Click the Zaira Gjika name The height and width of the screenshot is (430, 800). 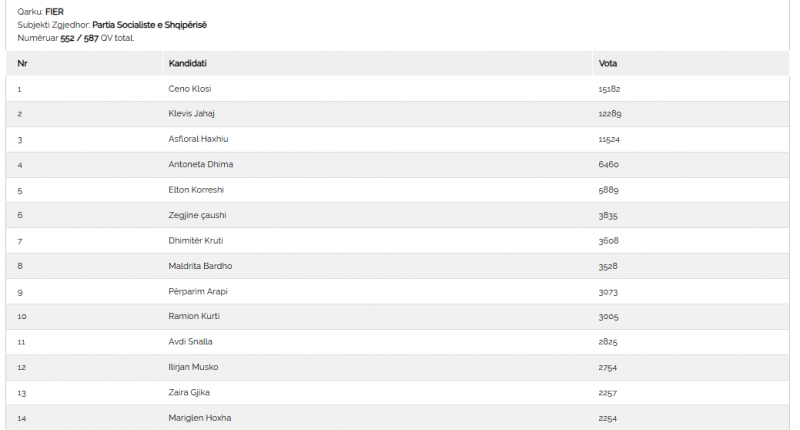[x=189, y=393]
